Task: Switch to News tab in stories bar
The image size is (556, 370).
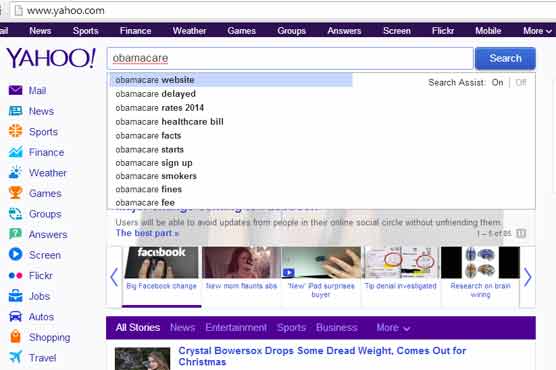Action: pyautogui.click(x=182, y=327)
